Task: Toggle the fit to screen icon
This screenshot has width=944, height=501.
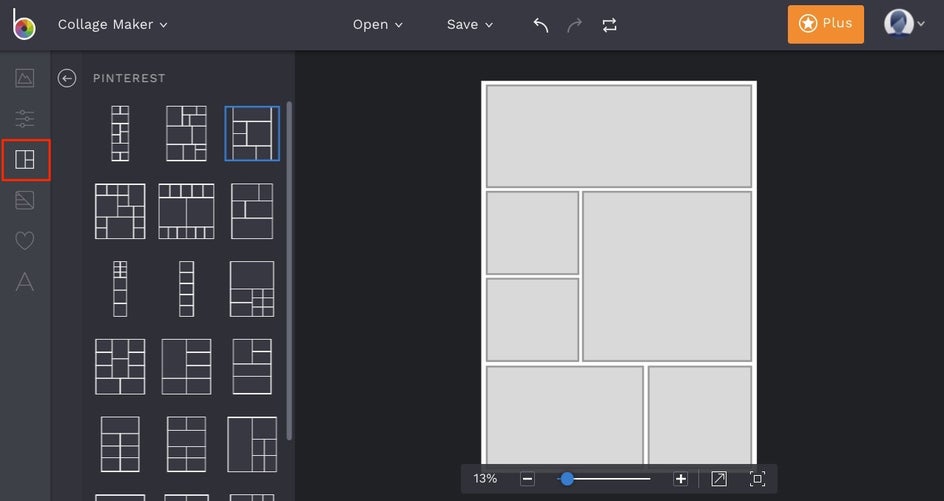Action: coord(757,479)
